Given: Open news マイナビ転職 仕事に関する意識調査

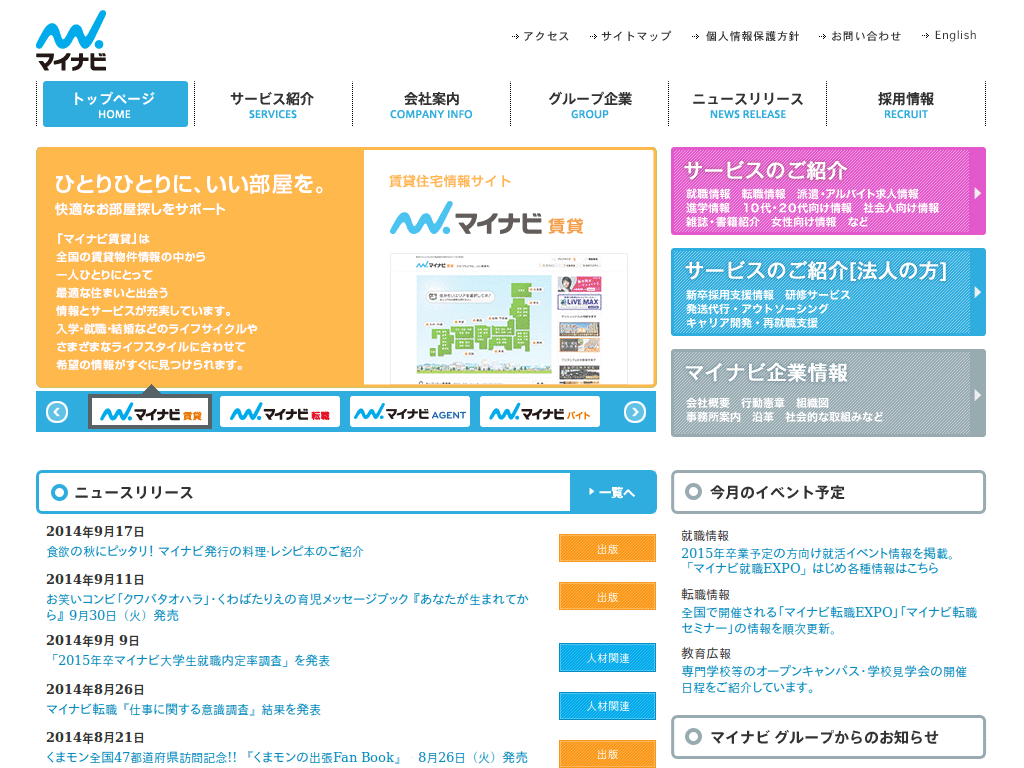Looking at the screenshot, I should (184, 709).
